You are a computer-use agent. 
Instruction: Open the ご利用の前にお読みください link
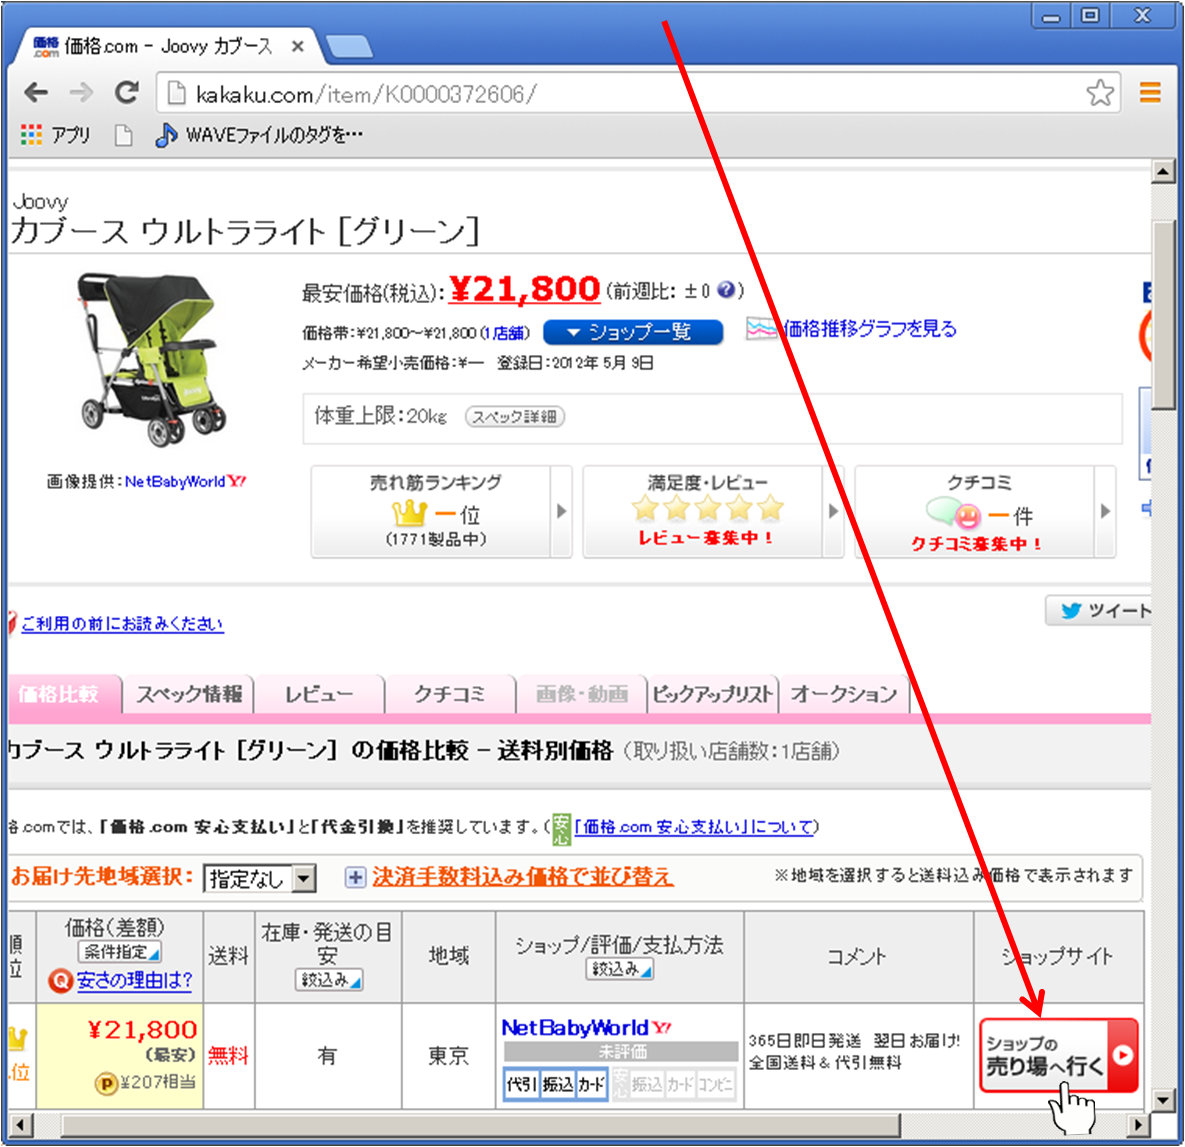click(x=121, y=623)
